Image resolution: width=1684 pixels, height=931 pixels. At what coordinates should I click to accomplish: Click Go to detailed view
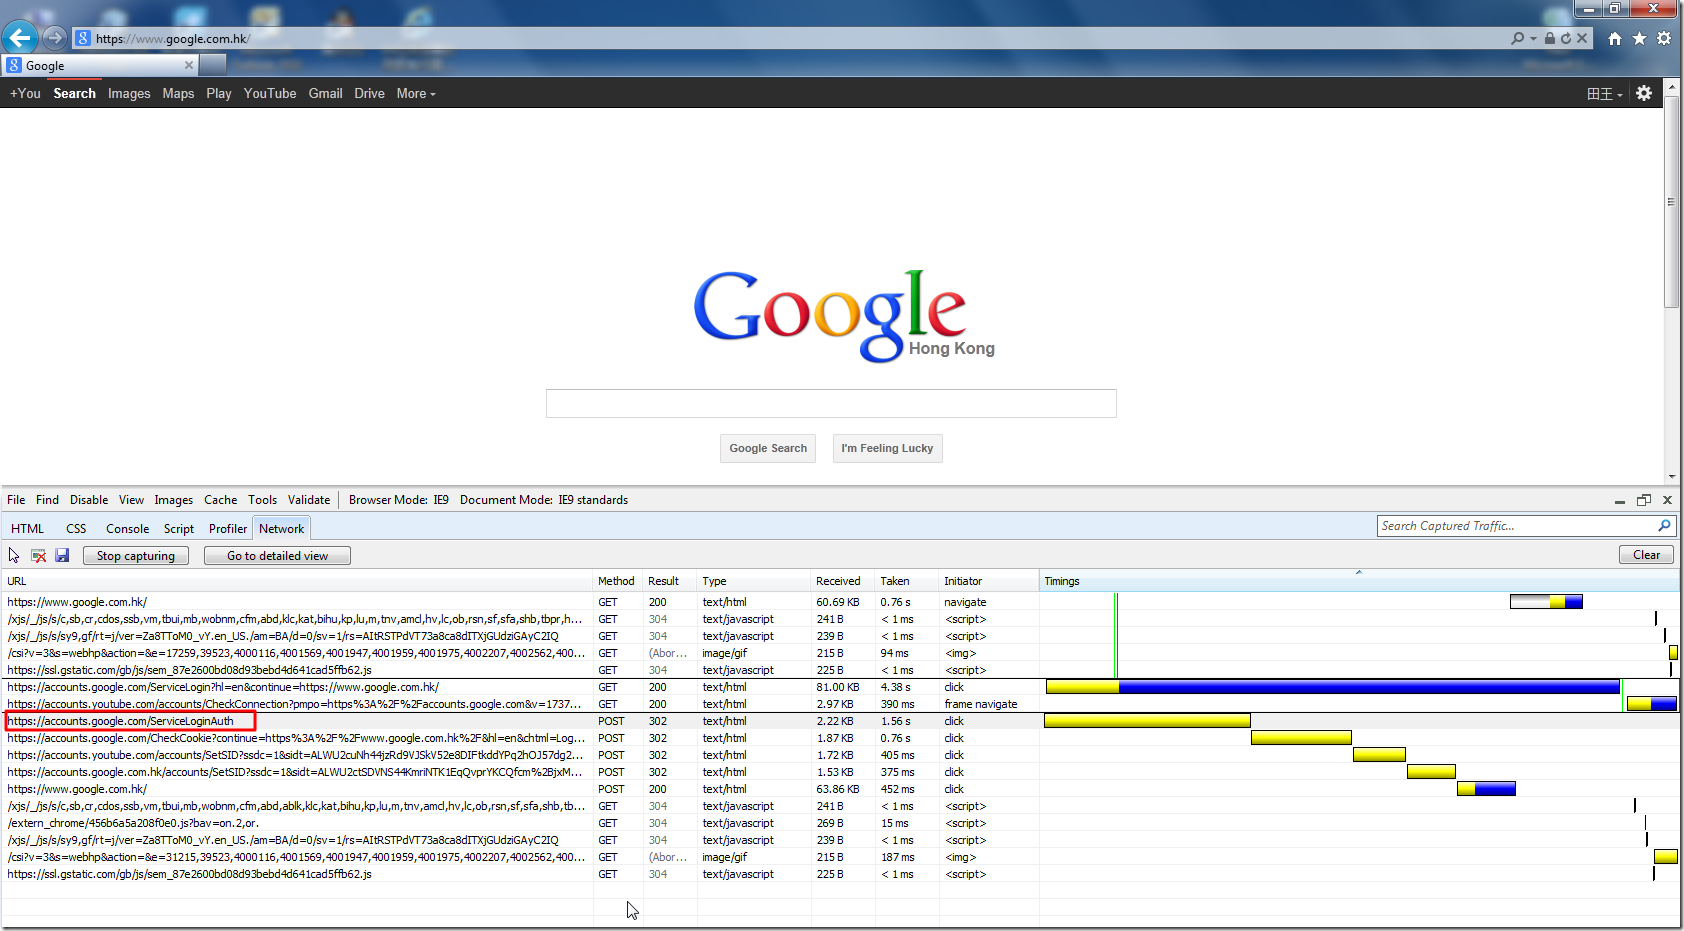[x=277, y=556]
